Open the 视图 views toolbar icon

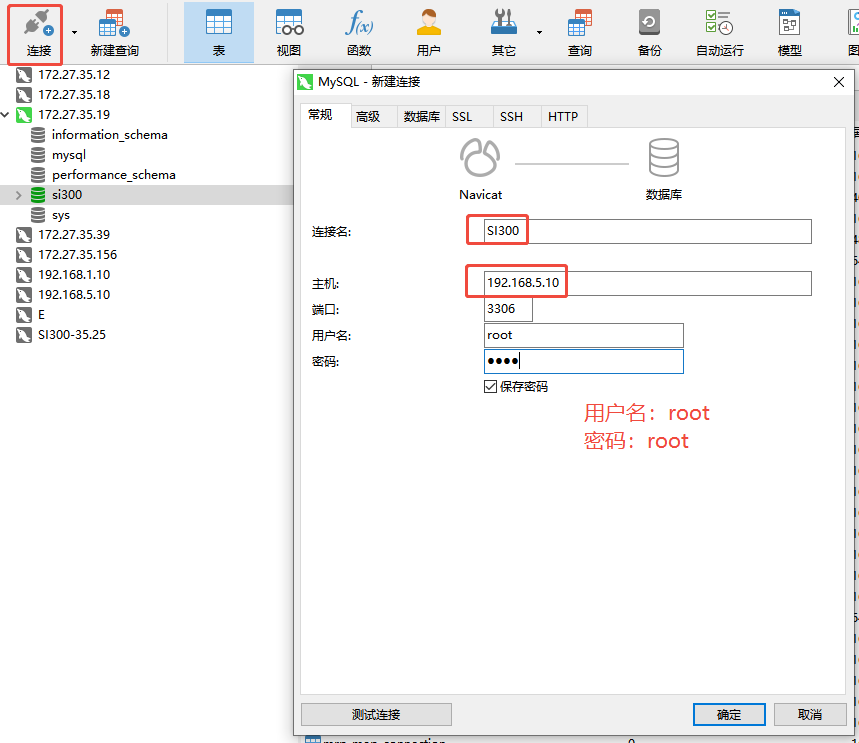click(289, 33)
